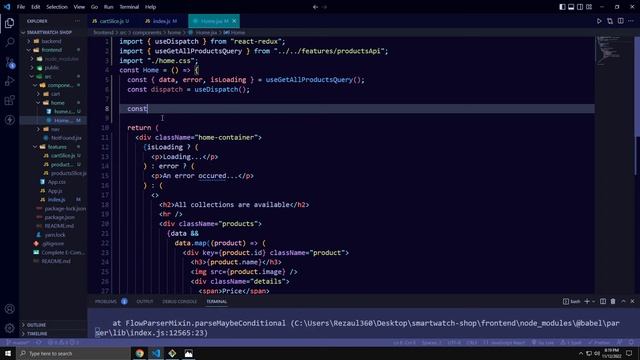Viewport: 640px width, 360px height.
Task: Split the terminal panel
Action: [x=603, y=301]
